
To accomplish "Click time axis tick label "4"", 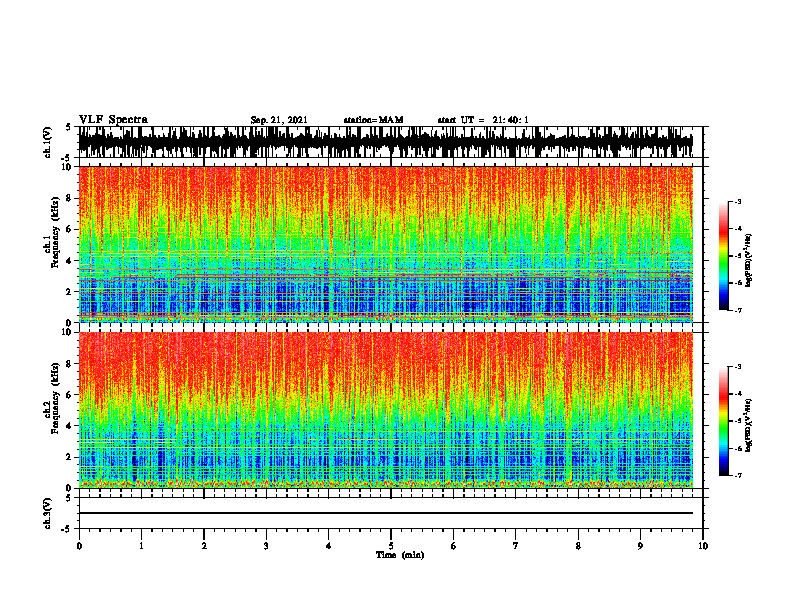I will point(329,546).
